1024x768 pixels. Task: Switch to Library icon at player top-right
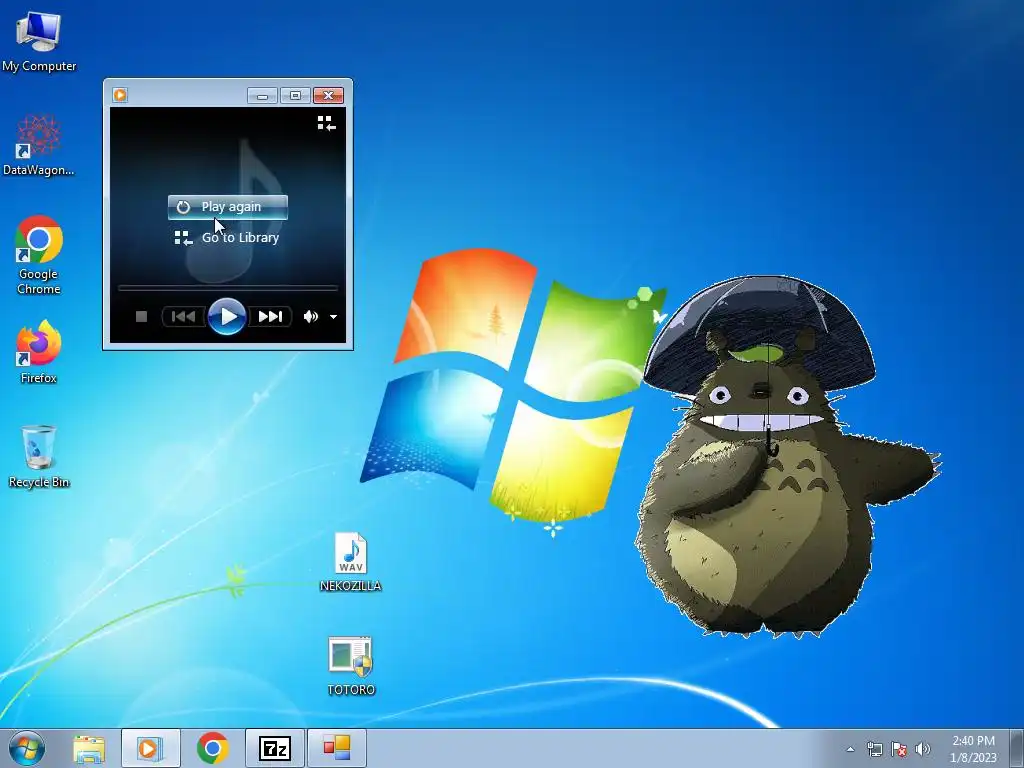click(x=326, y=123)
